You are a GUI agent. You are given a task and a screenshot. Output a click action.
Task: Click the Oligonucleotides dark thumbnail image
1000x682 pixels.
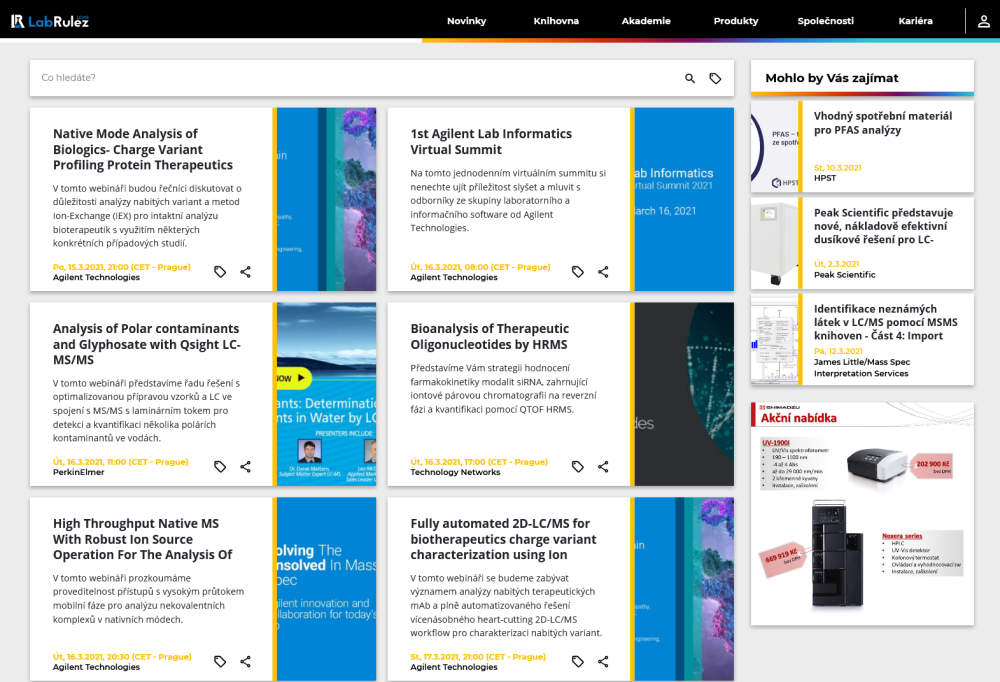(684, 394)
